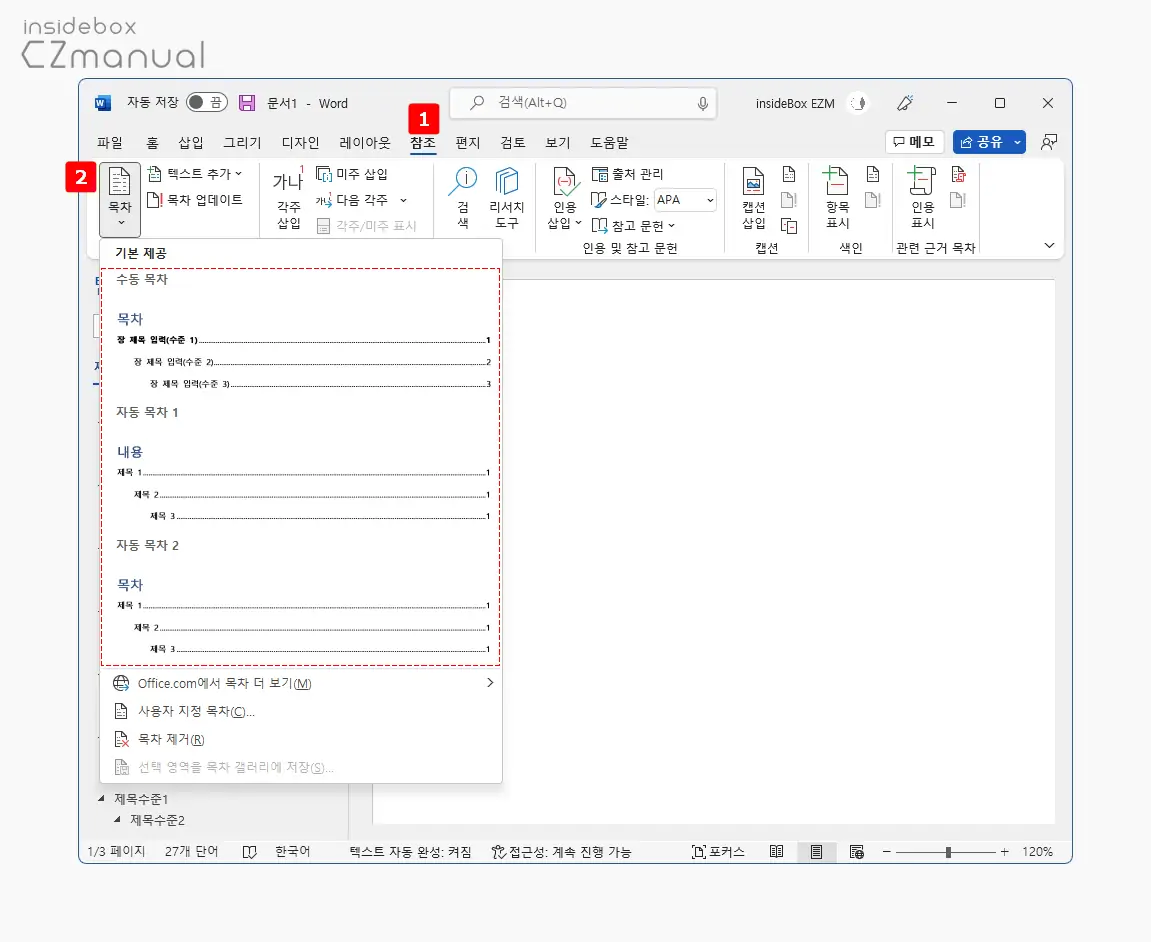Click 미주 삽입 endnote button
1151x942 pixels.
tap(352, 174)
